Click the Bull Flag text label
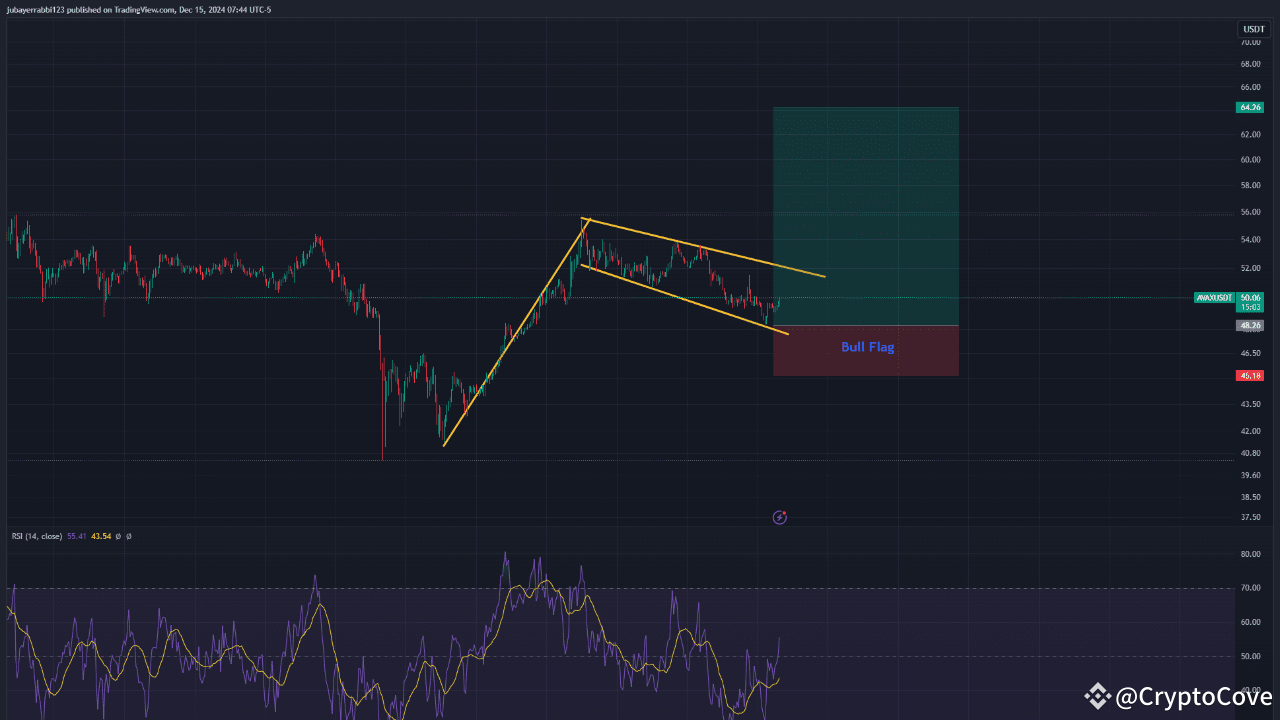Screen dimensions: 1280x720 pos(868,347)
